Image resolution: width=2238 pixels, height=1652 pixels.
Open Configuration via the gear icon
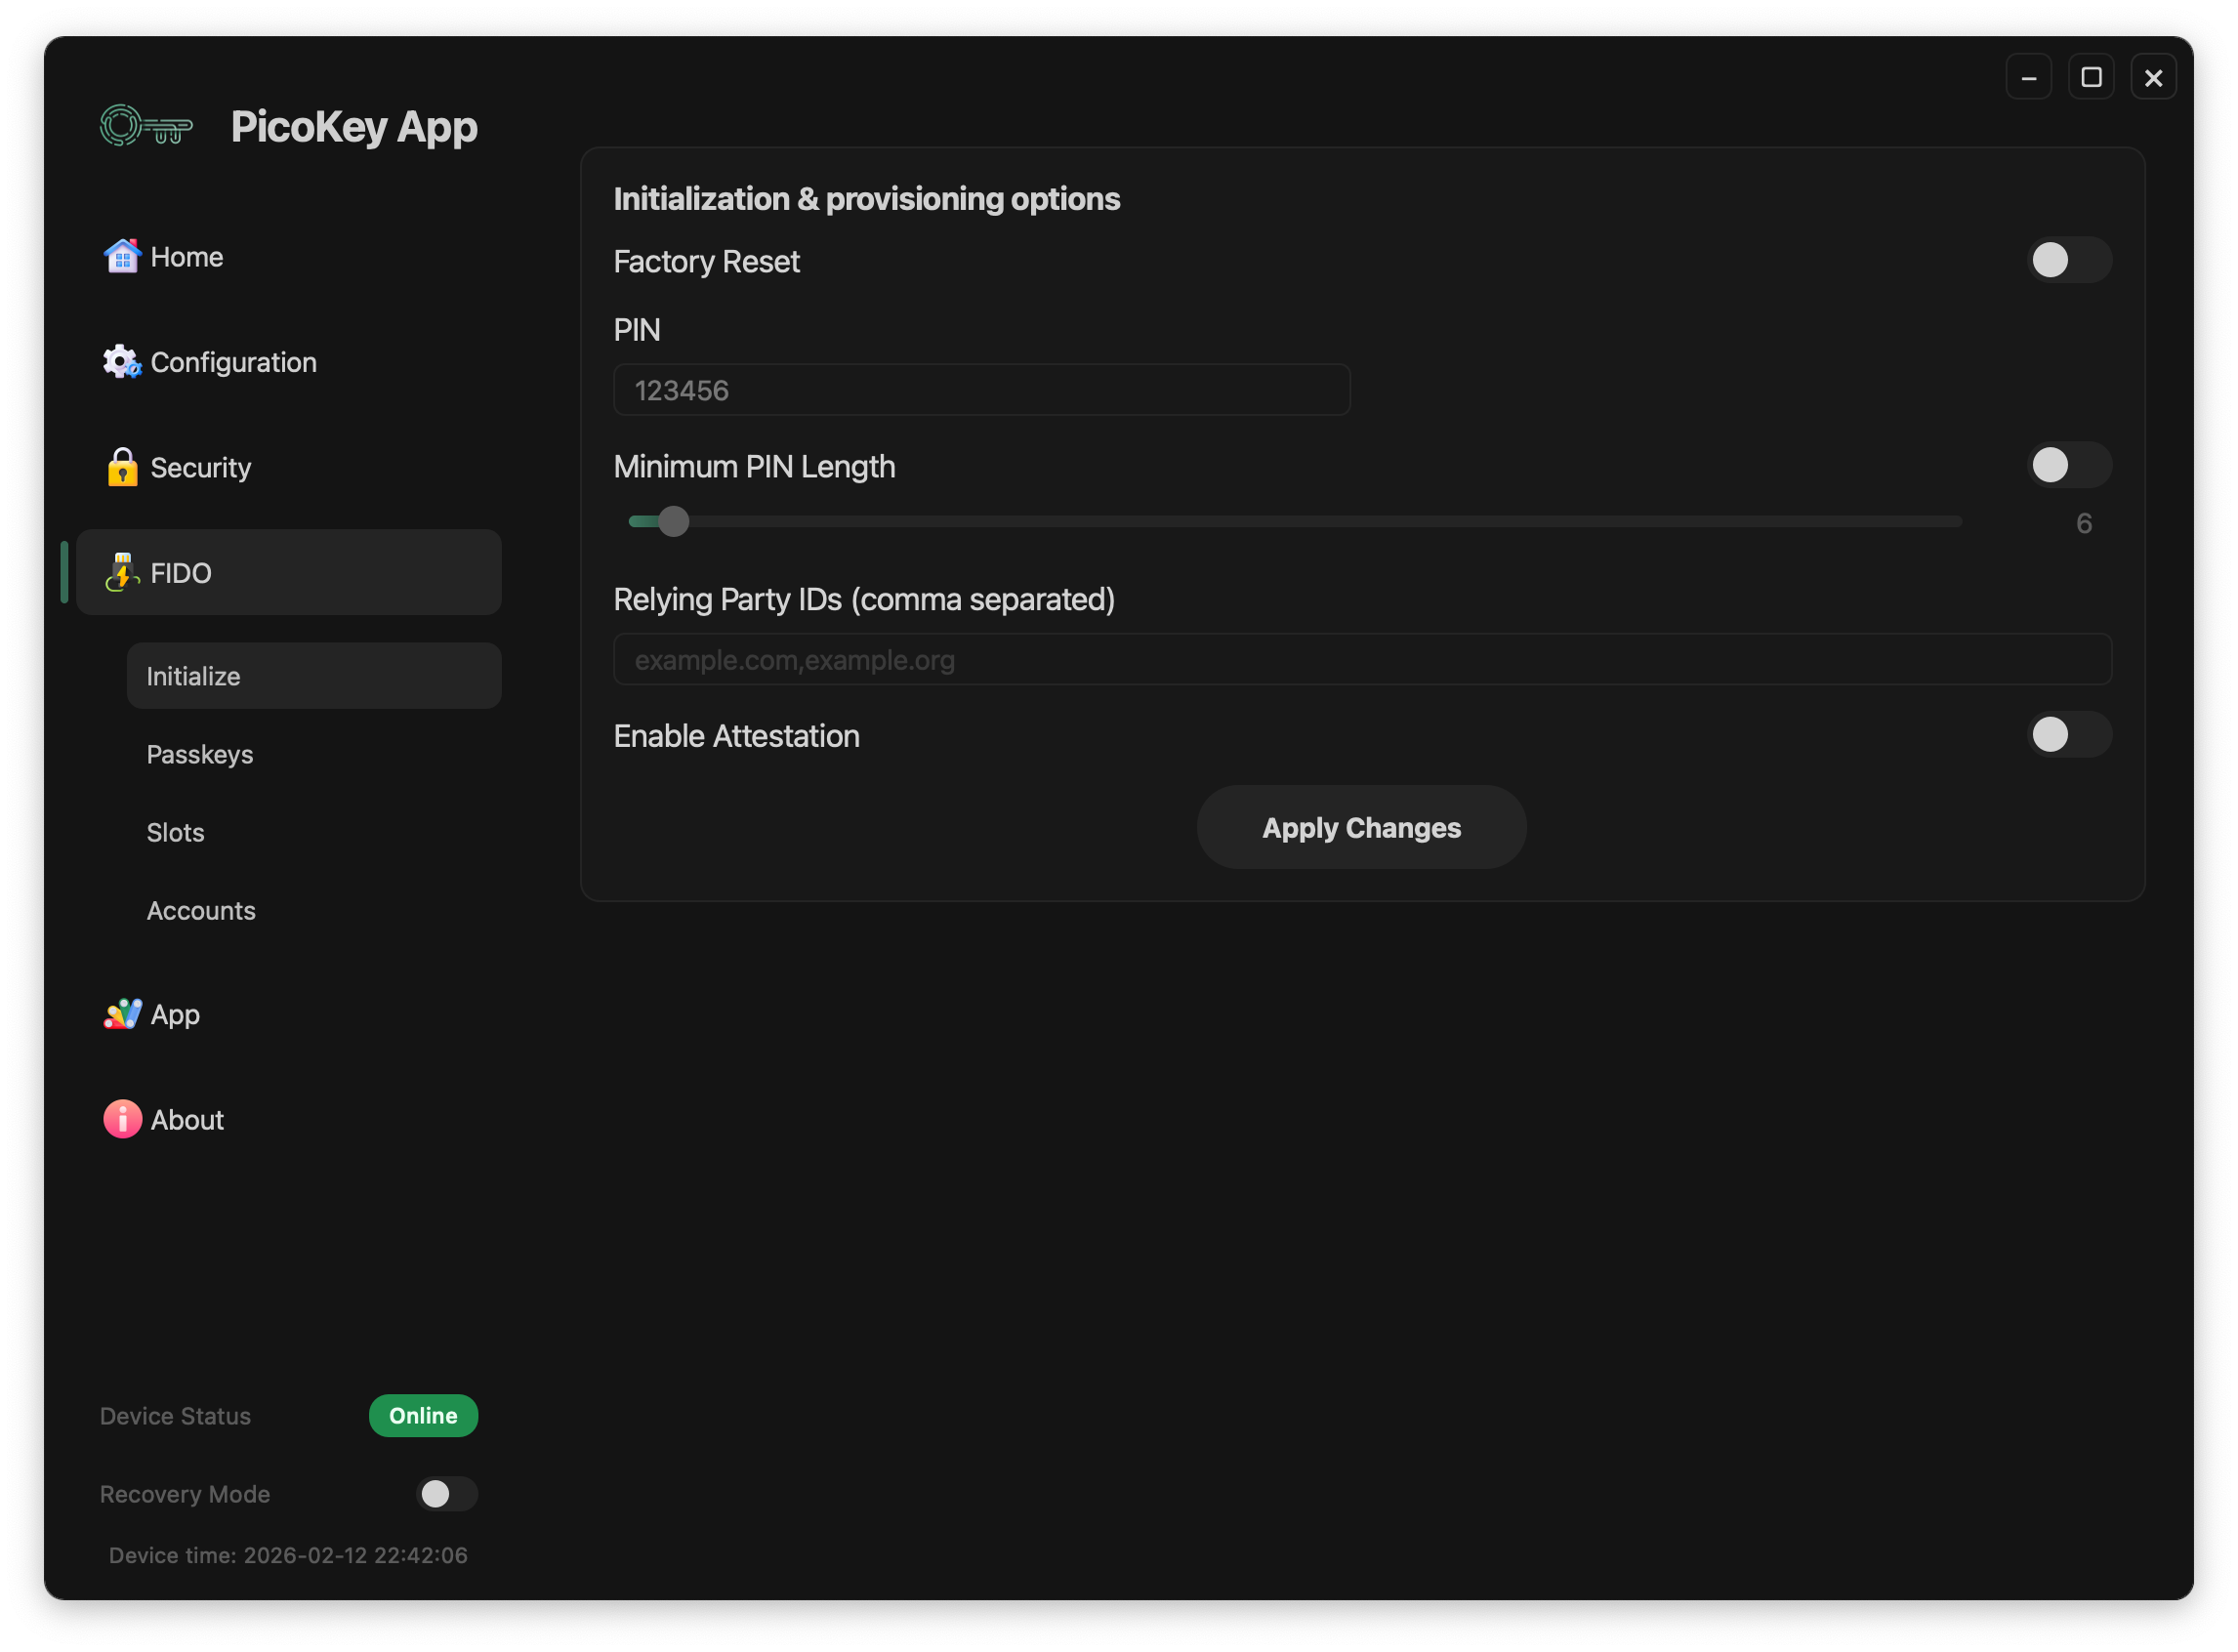[x=122, y=362]
